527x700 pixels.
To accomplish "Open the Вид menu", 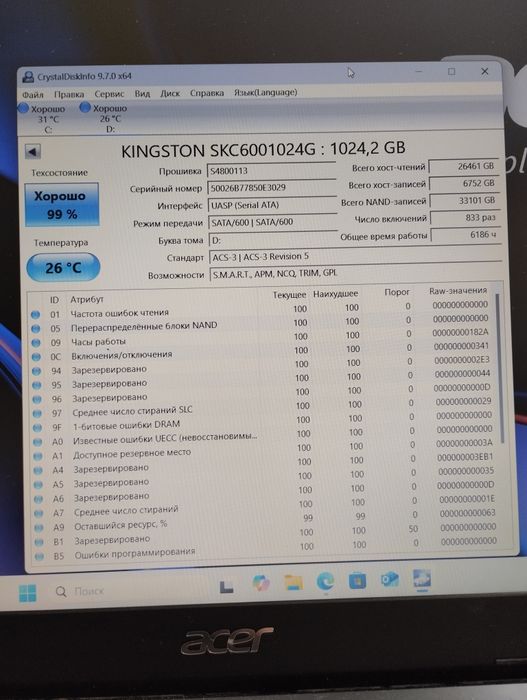I will [x=142, y=93].
